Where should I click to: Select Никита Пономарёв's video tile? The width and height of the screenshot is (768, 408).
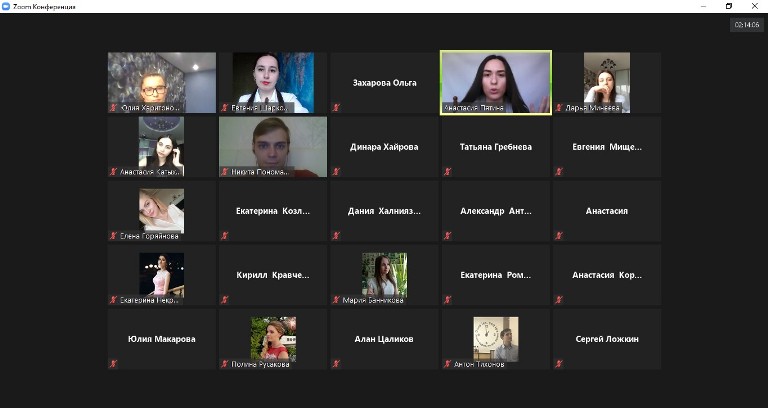pyautogui.click(x=273, y=146)
